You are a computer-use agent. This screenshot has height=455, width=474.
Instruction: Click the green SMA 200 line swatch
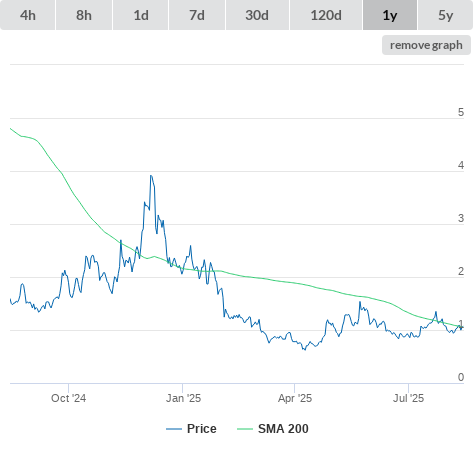(x=245, y=429)
